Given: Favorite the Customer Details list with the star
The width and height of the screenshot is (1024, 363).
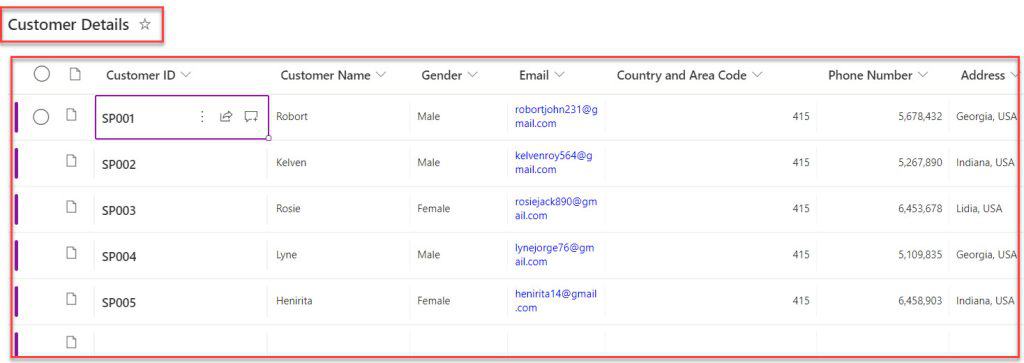Looking at the screenshot, I should 145,25.
